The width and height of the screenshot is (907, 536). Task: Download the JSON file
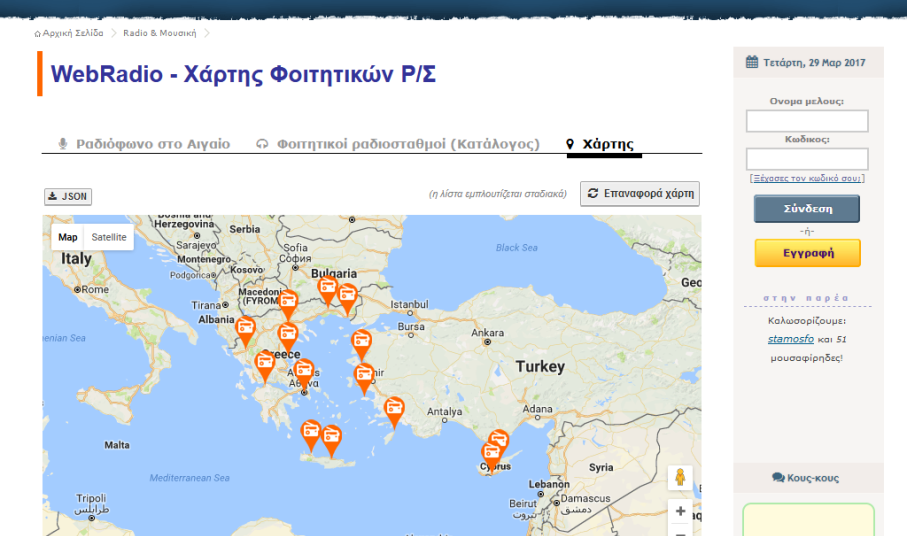(x=68, y=196)
